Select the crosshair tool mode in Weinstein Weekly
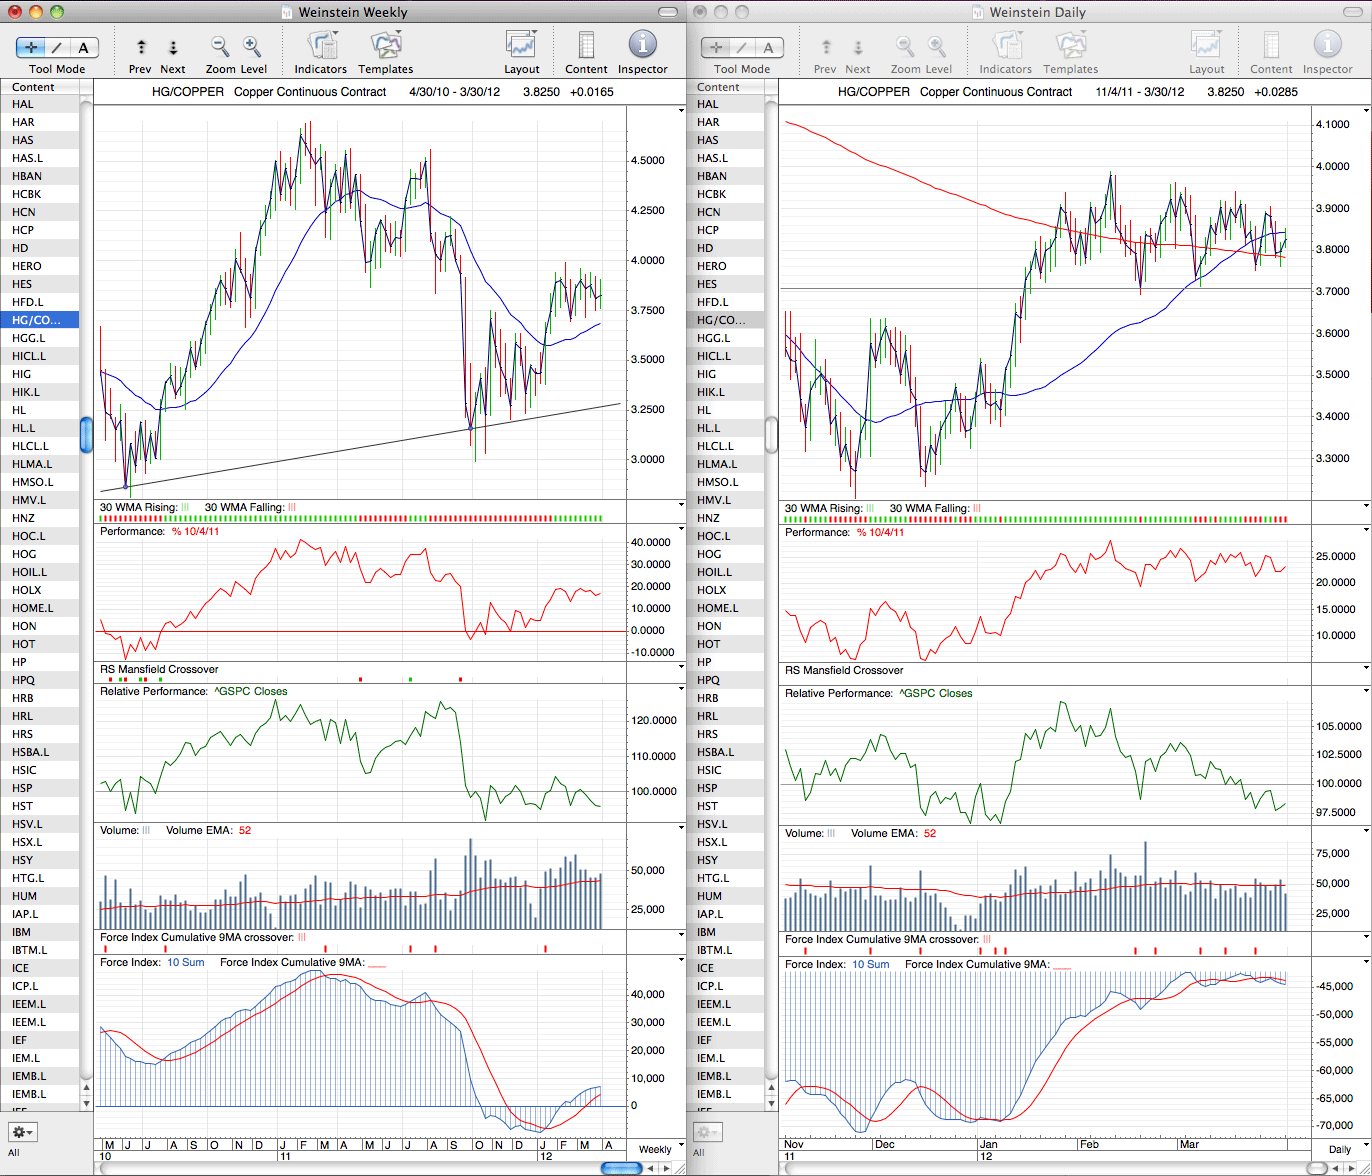 click(x=32, y=47)
